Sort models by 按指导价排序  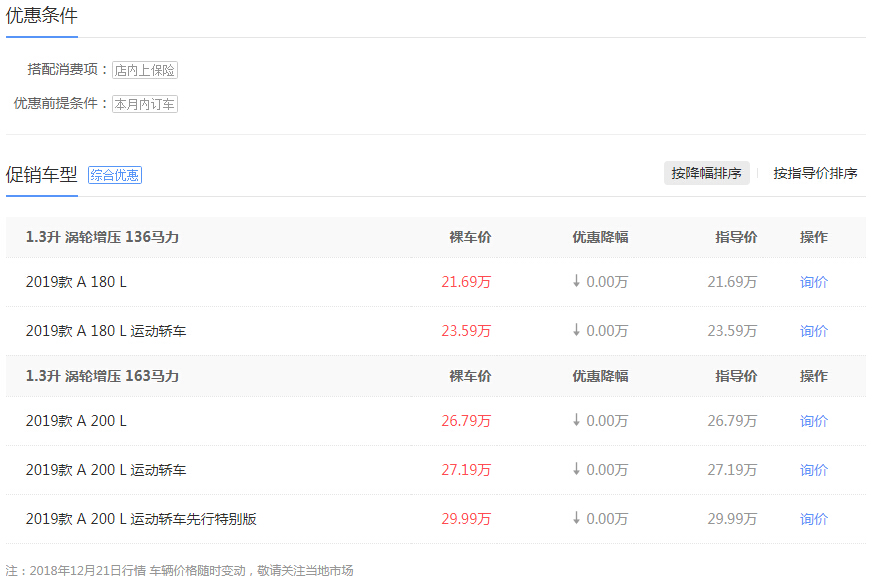[815, 173]
